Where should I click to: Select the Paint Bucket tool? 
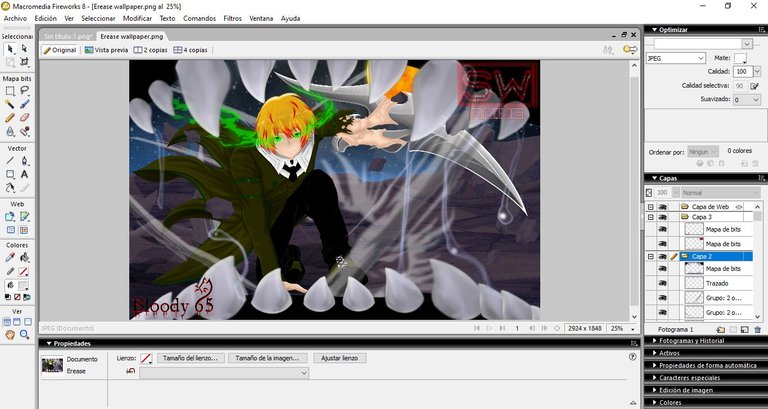pos(24,257)
